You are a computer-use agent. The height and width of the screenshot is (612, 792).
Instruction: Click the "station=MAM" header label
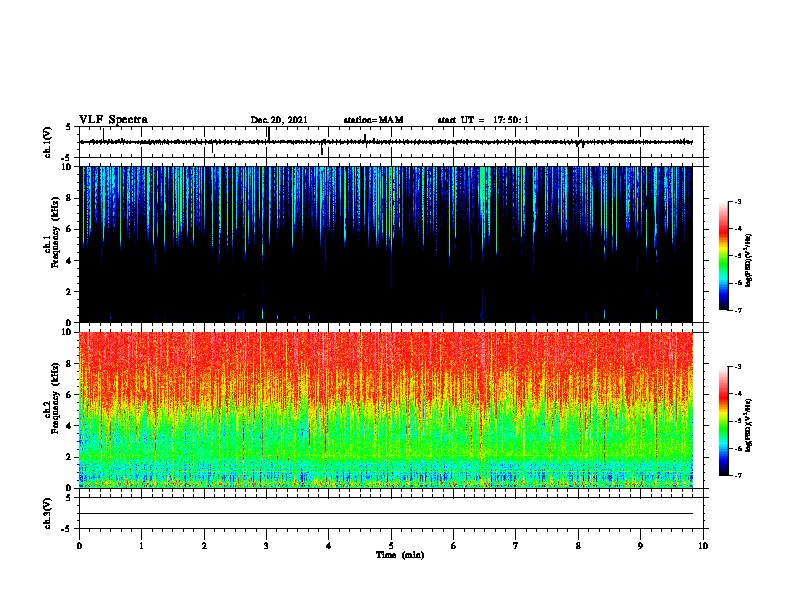(x=373, y=120)
